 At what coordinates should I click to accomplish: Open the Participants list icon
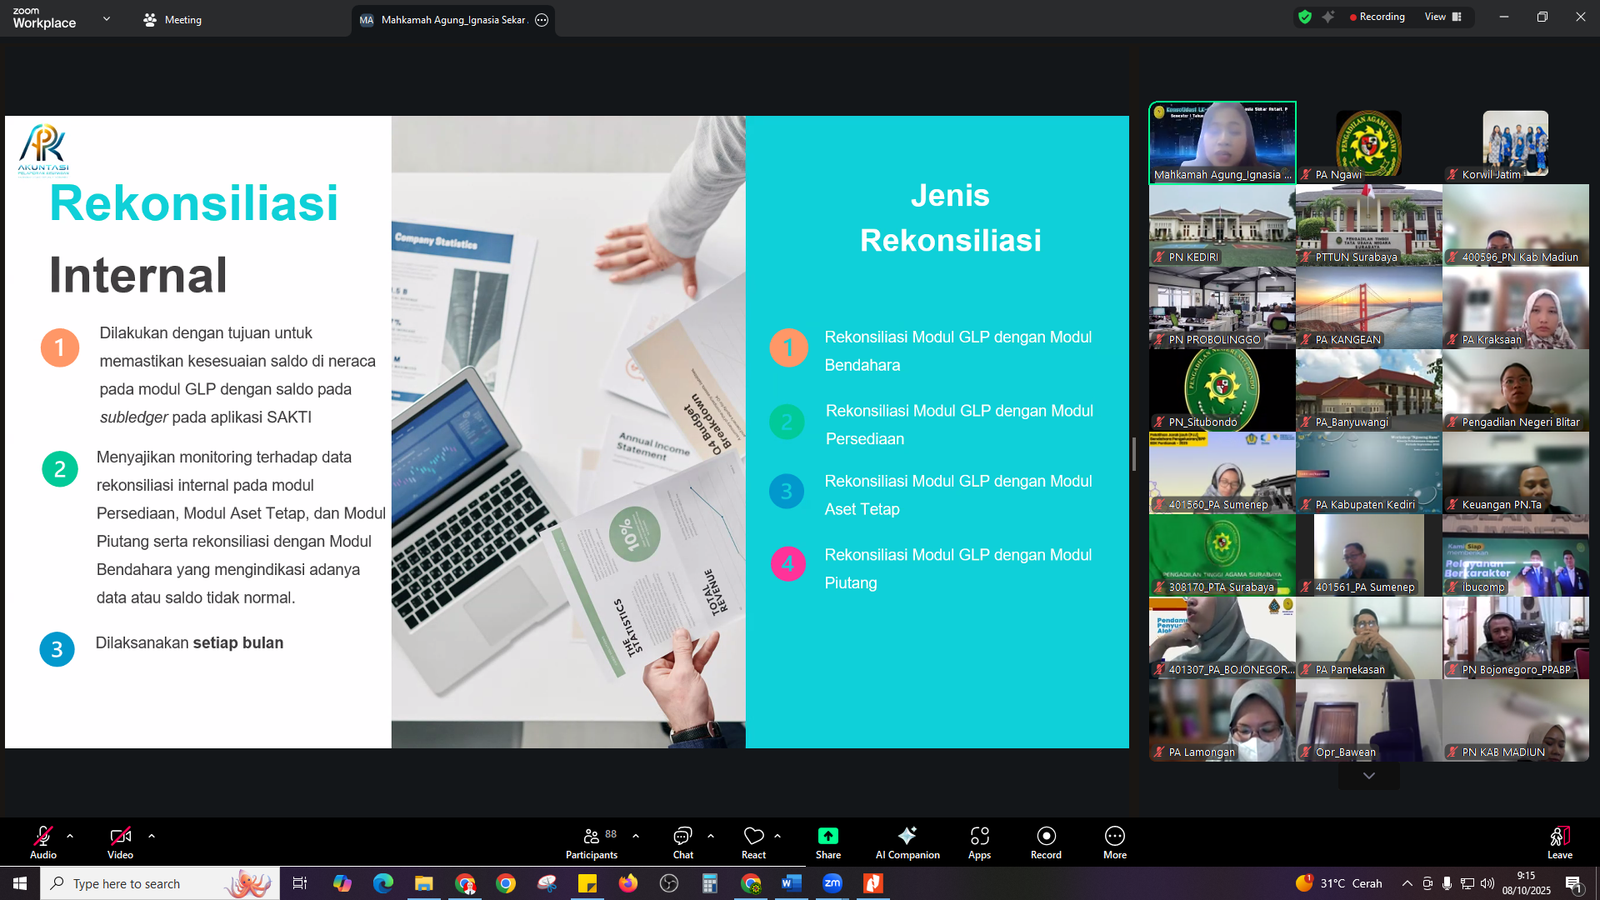point(592,836)
